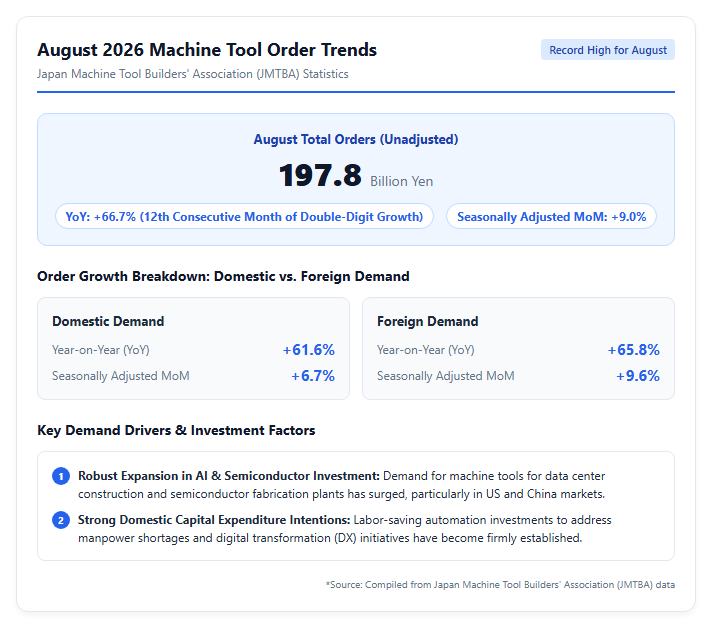
Task: Click the JMTBA source footnote
Action: click(x=500, y=585)
